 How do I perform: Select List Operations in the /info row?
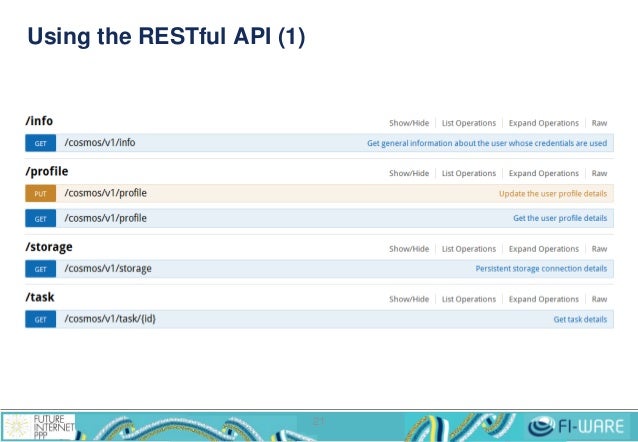pyautogui.click(x=469, y=123)
